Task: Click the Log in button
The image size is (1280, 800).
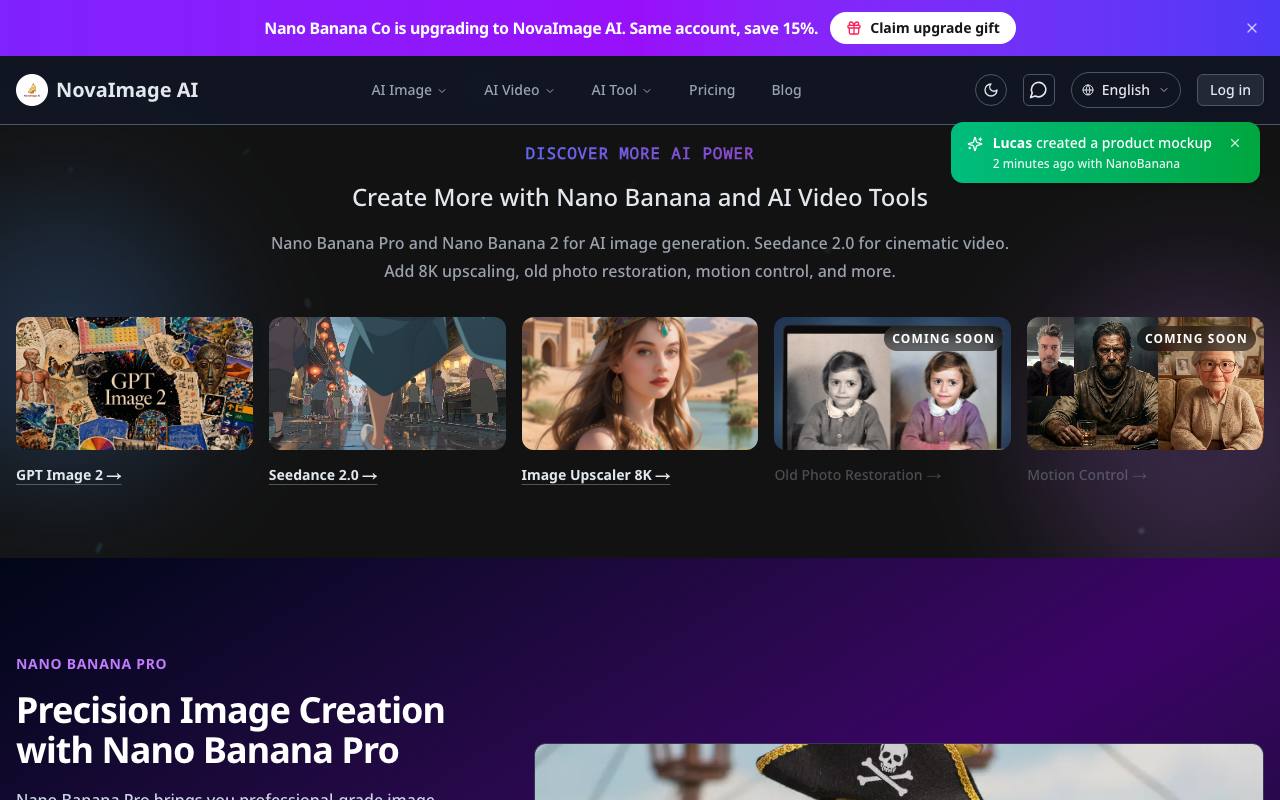Action: (1230, 90)
